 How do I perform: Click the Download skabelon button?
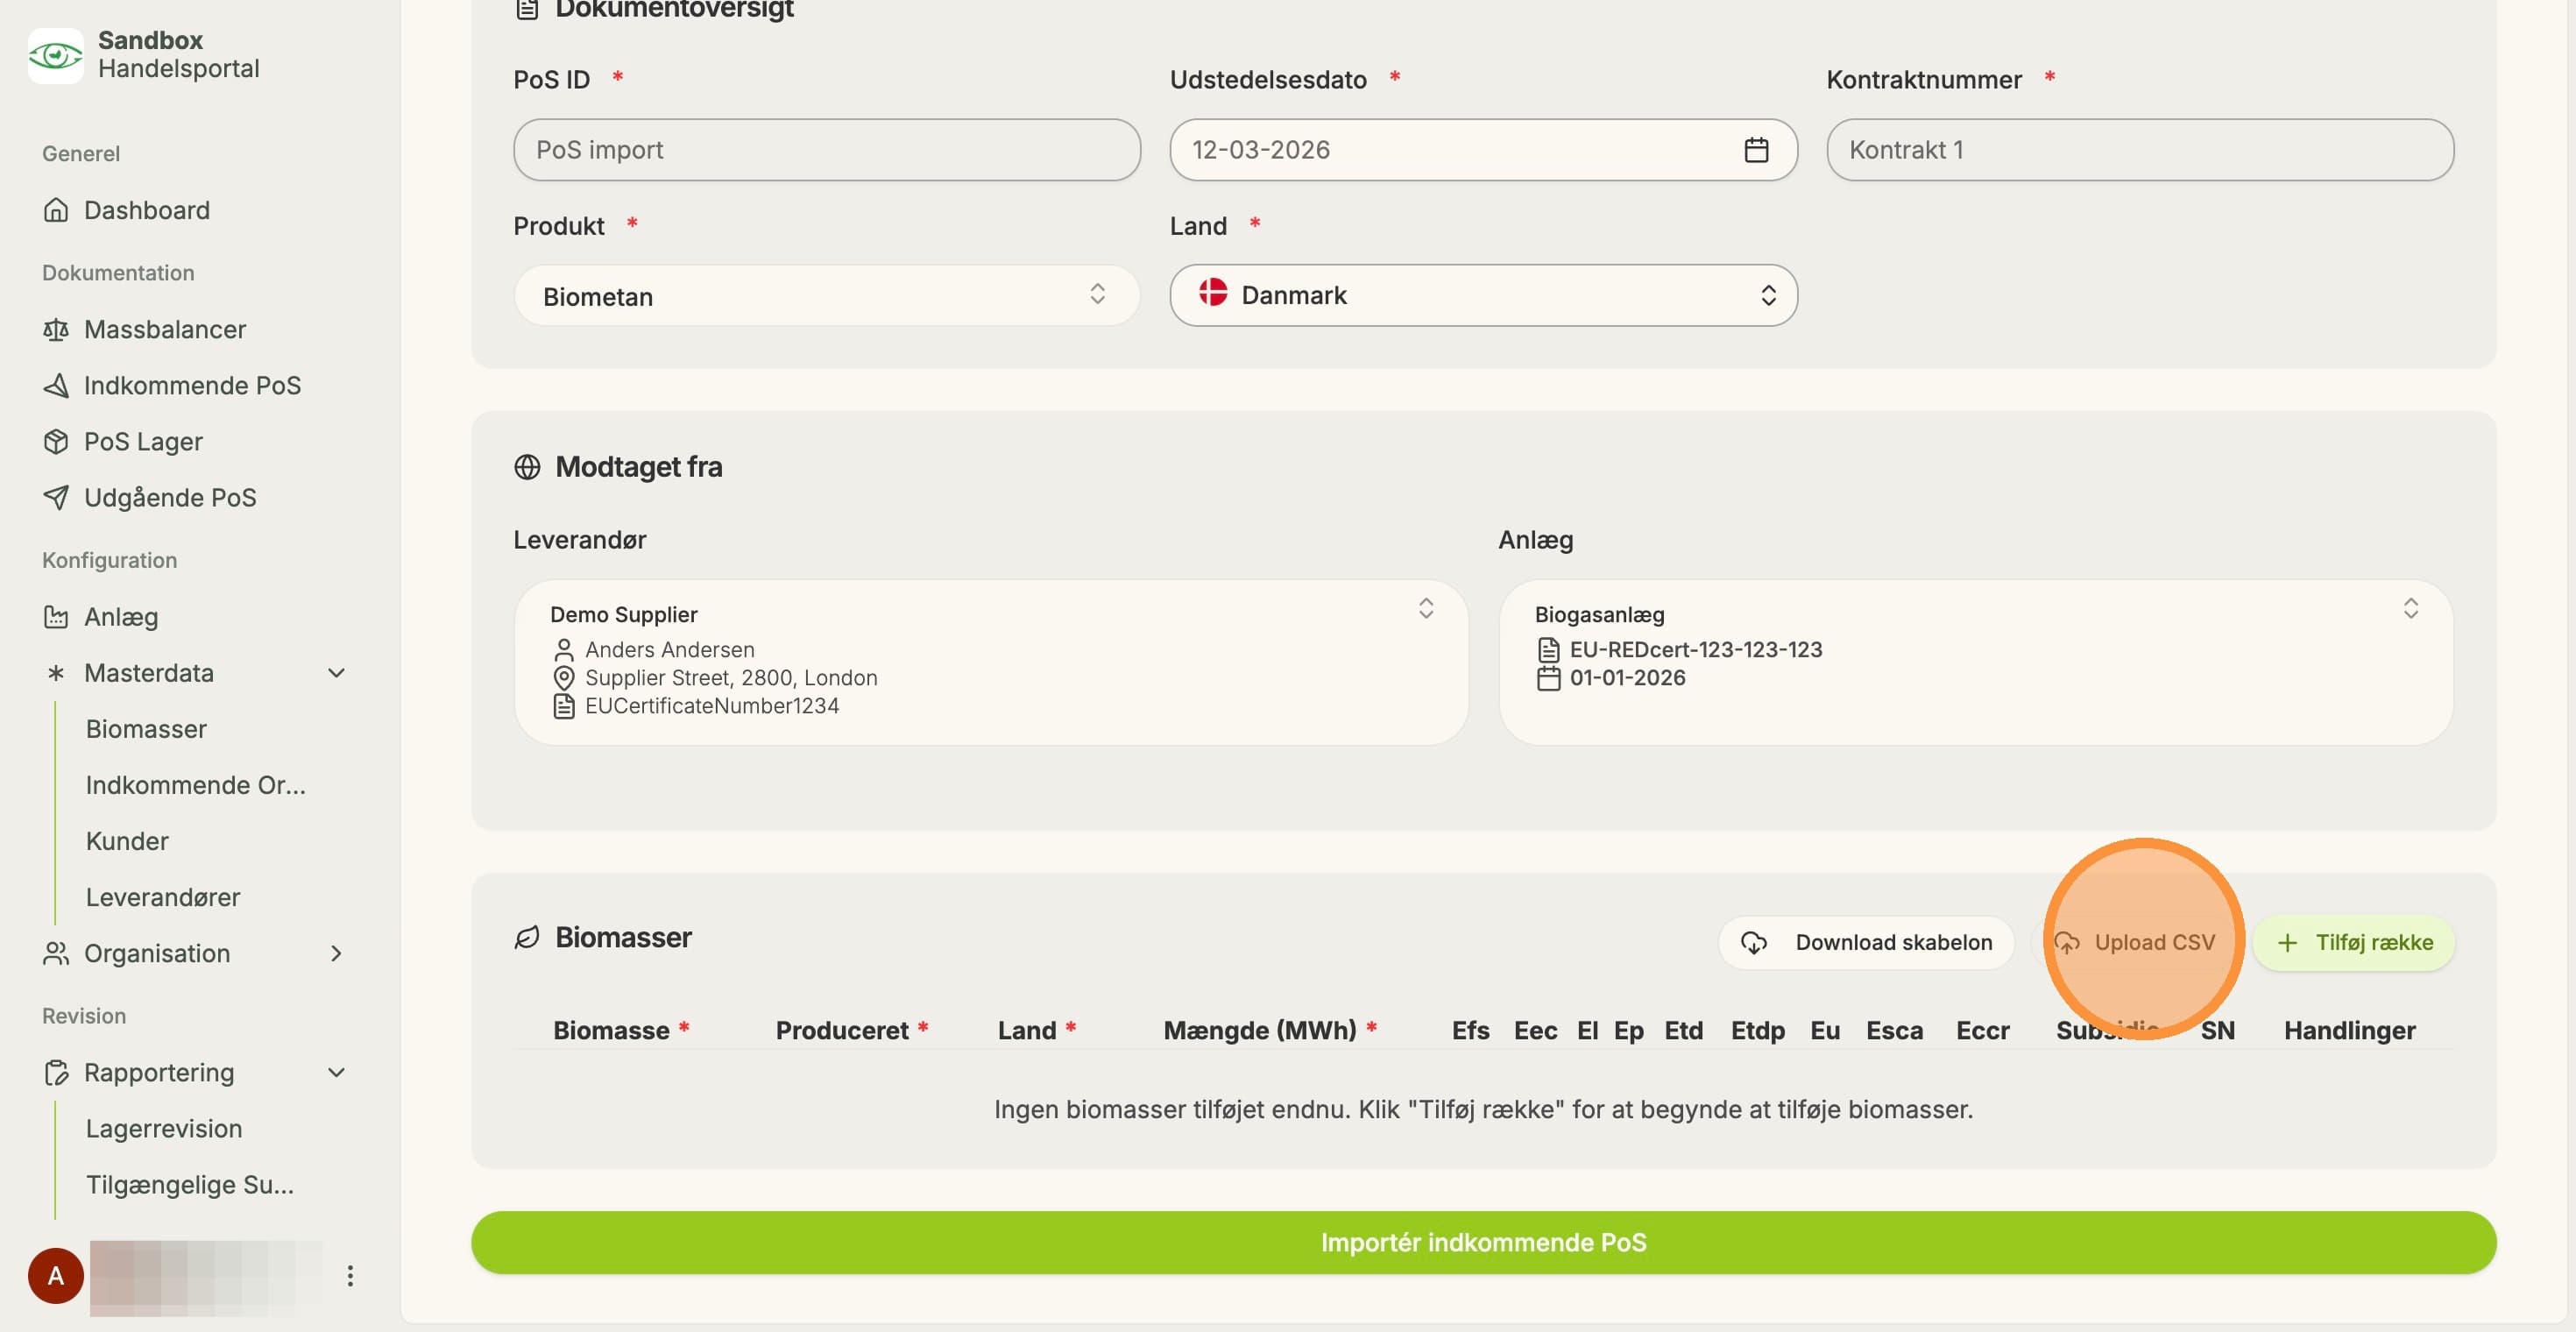[1866, 943]
